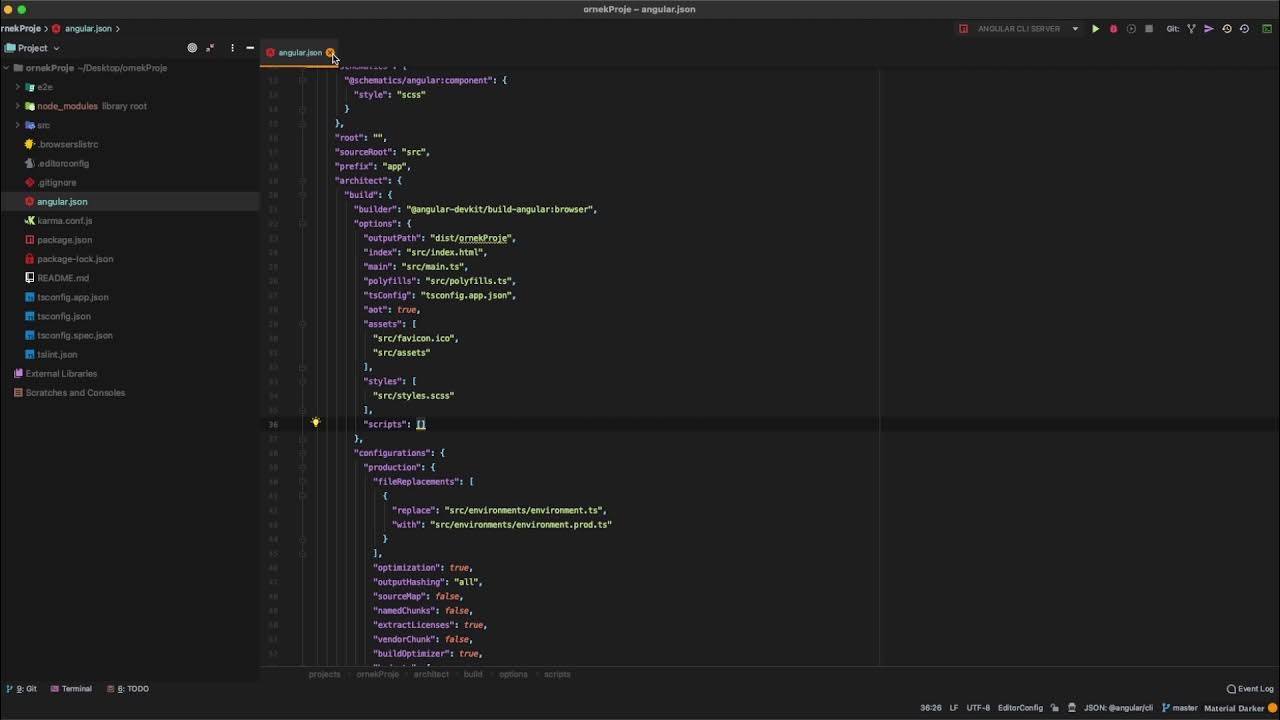Click the Git push arrow icon
Viewport: 1280px width, 720px height.
1209,29
